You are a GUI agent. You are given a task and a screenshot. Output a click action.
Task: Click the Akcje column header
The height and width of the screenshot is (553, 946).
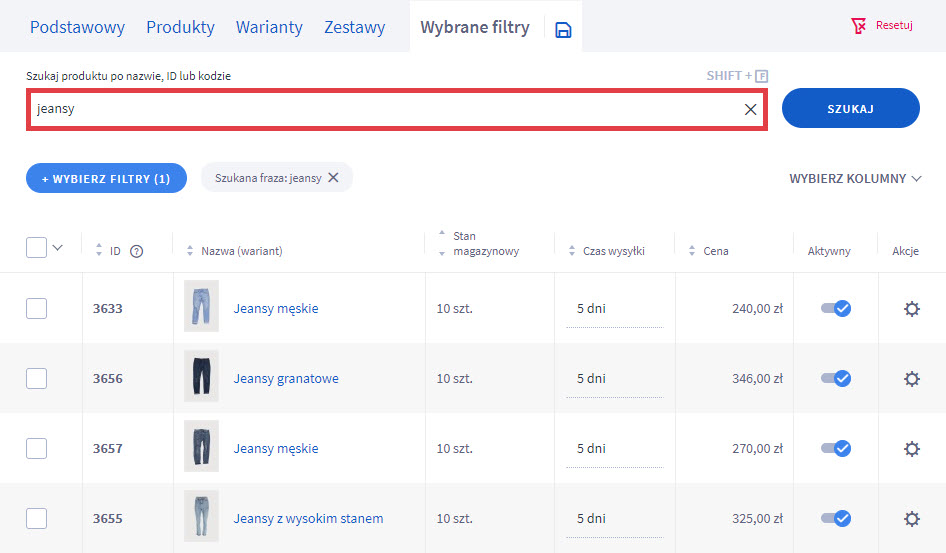point(905,251)
